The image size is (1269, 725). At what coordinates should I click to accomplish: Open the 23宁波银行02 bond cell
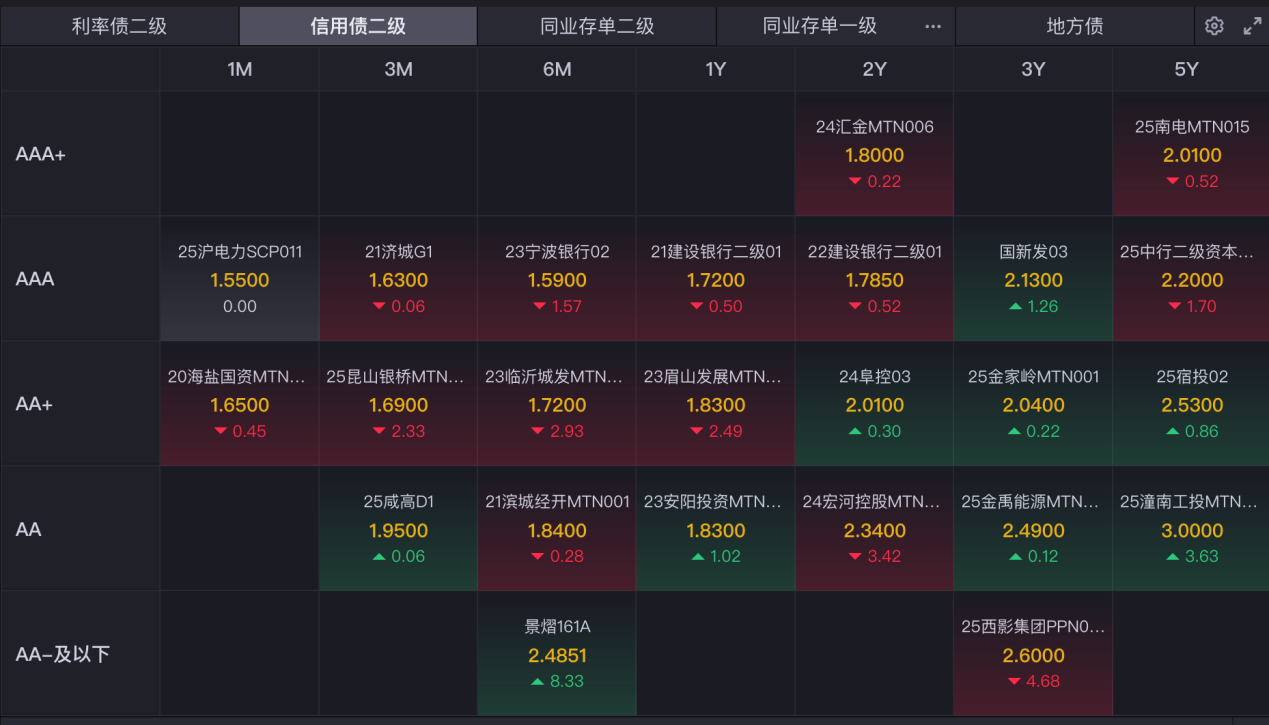557,279
